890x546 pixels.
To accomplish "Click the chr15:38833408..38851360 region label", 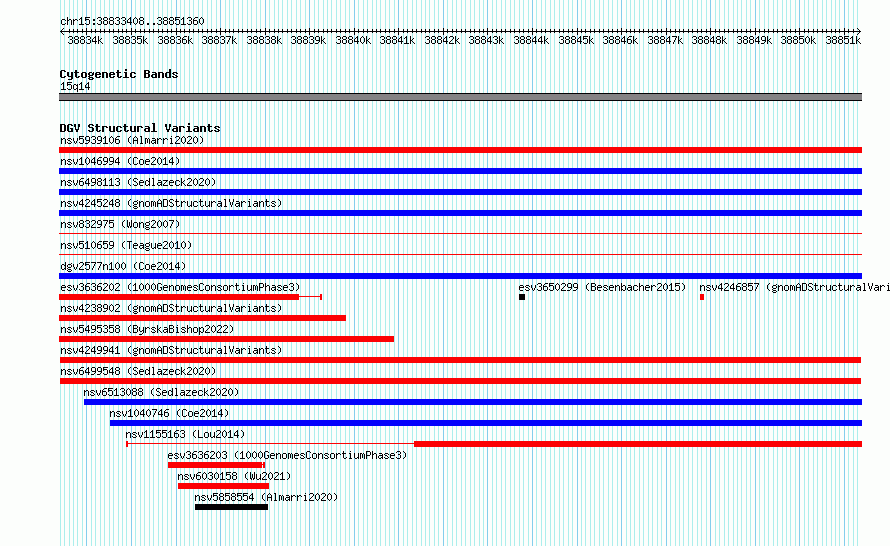I will (132, 21).
